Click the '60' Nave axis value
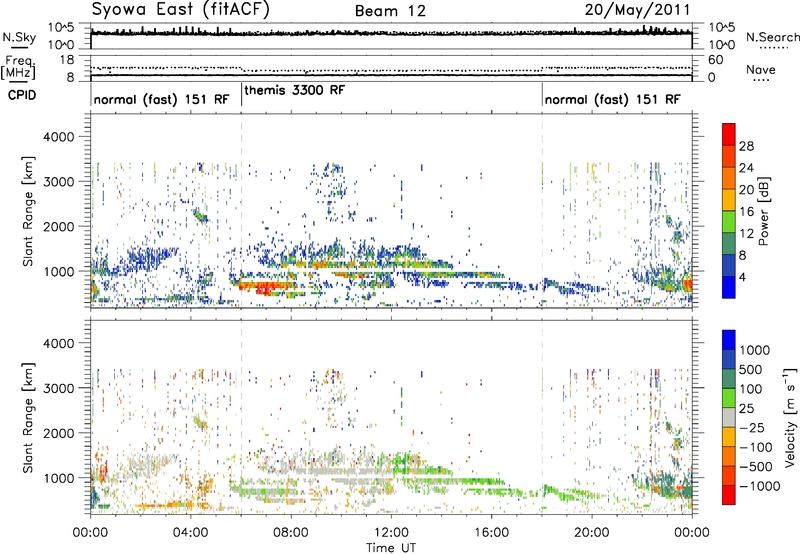 pyautogui.click(x=715, y=60)
